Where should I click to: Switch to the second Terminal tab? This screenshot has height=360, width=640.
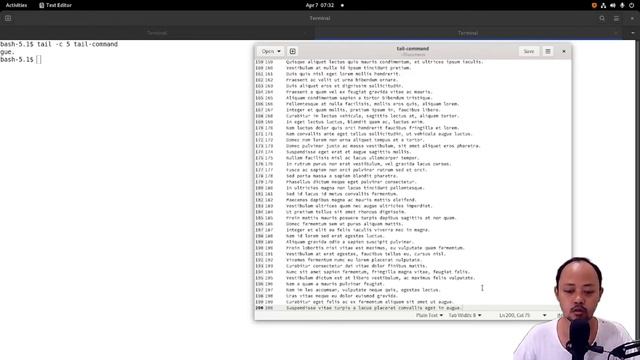468,33
